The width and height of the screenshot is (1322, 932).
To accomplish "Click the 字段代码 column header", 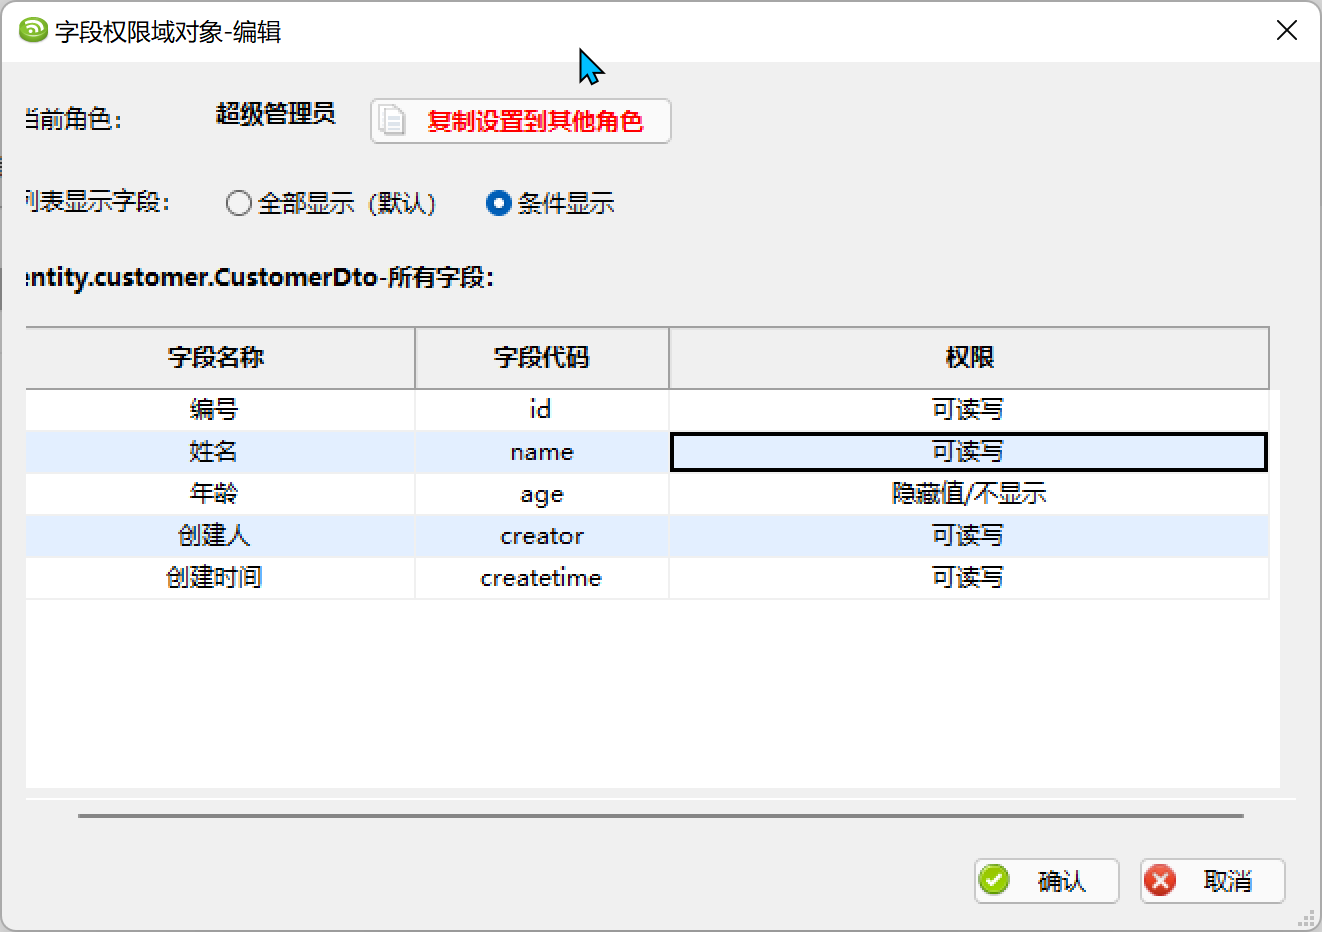I will [542, 357].
